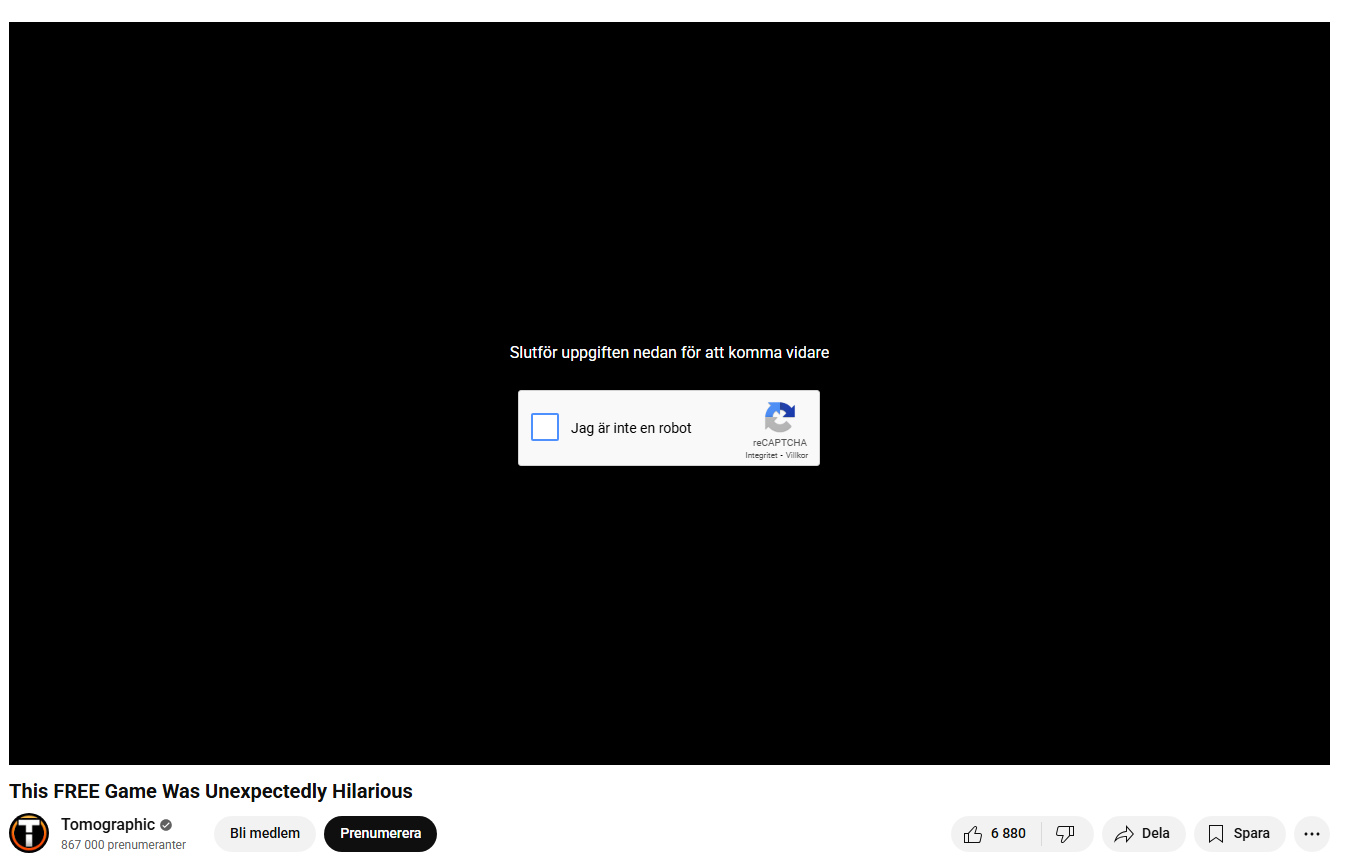1354x864 pixels.
Task: Open the reCAPTCHA Villkor link
Action: click(797, 455)
